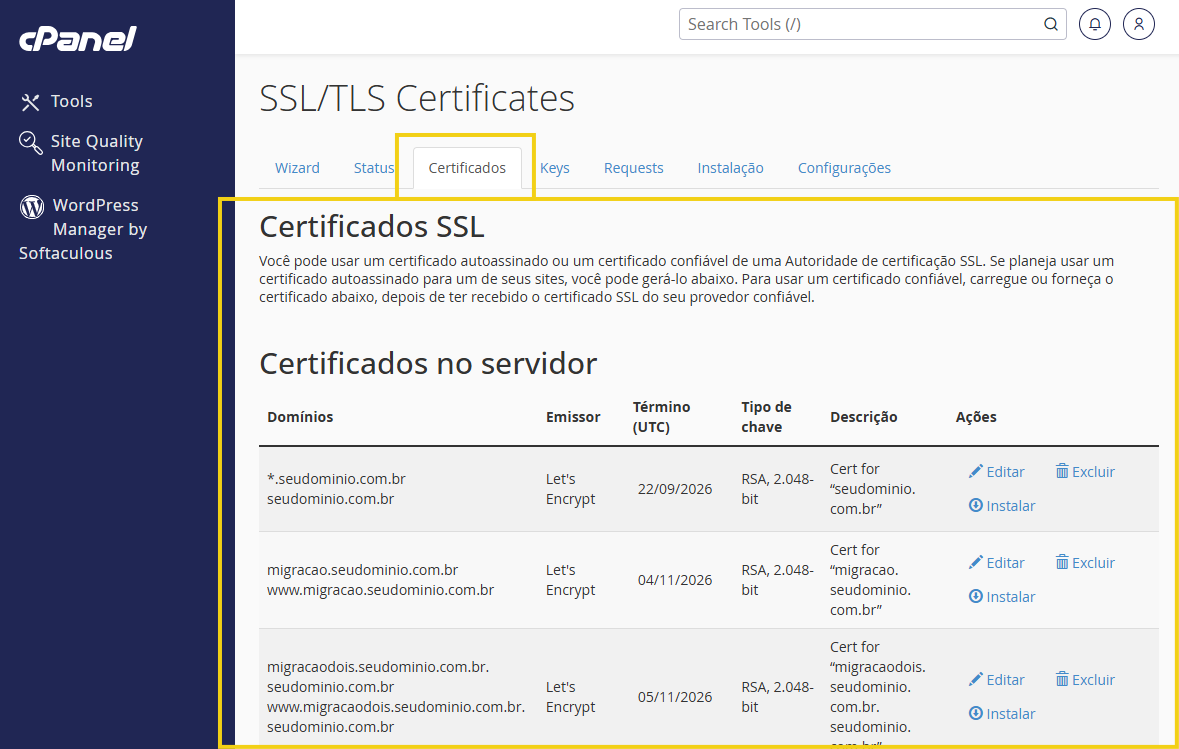Open the user account icon
The image size is (1179, 749).
pyautogui.click(x=1138, y=24)
